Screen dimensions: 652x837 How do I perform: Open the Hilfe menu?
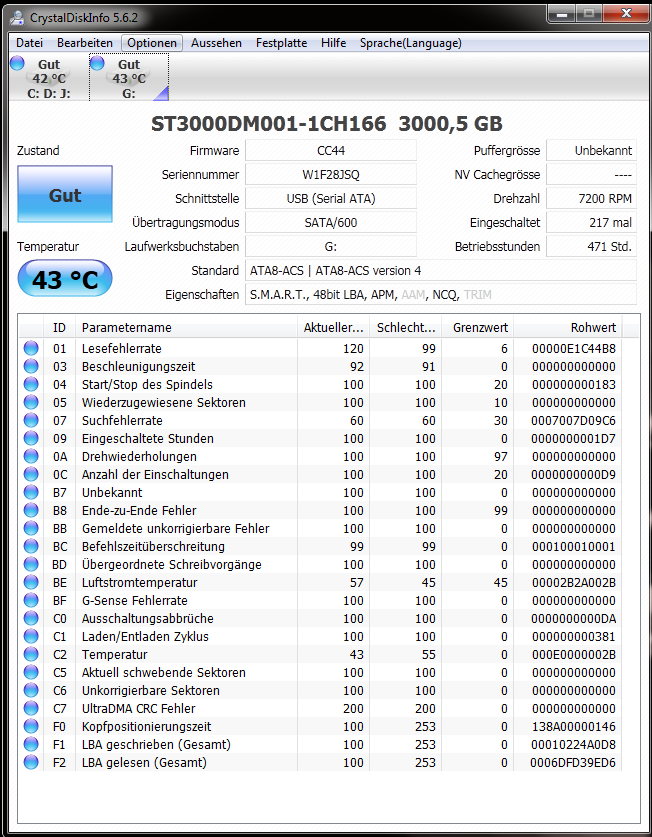(333, 43)
